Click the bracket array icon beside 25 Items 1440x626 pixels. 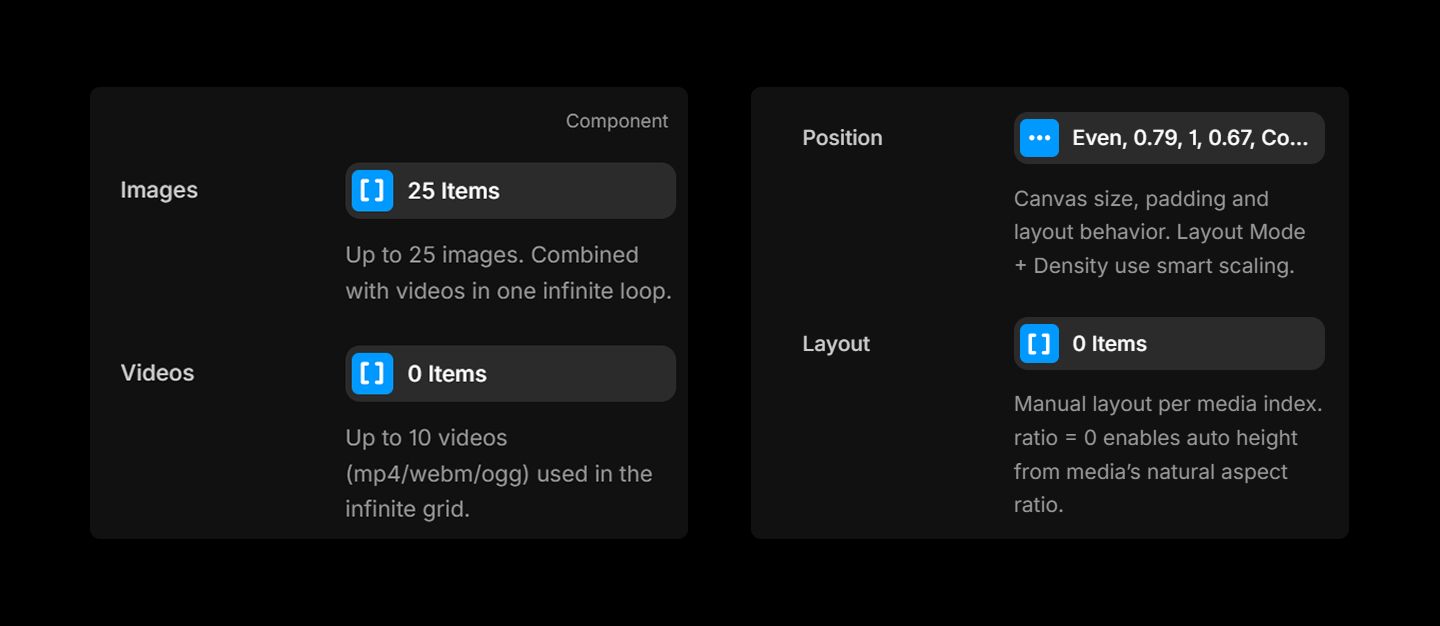(372, 191)
